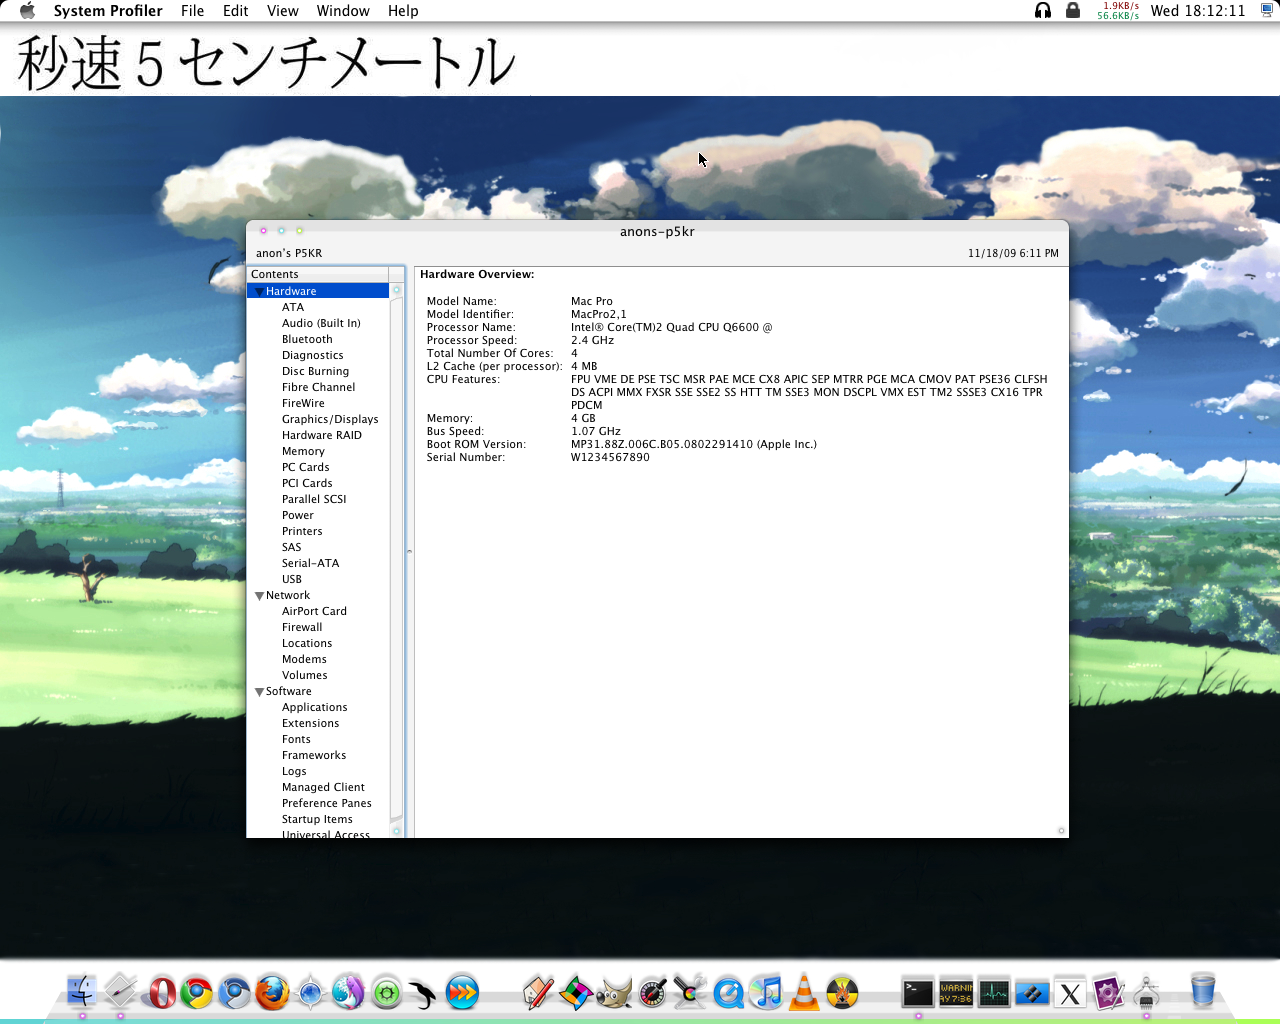This screenshot has height=1024, width=1280.
Task: Open the Burn disc app in dock
Action: pyautogui.click(x=842, y=992)
